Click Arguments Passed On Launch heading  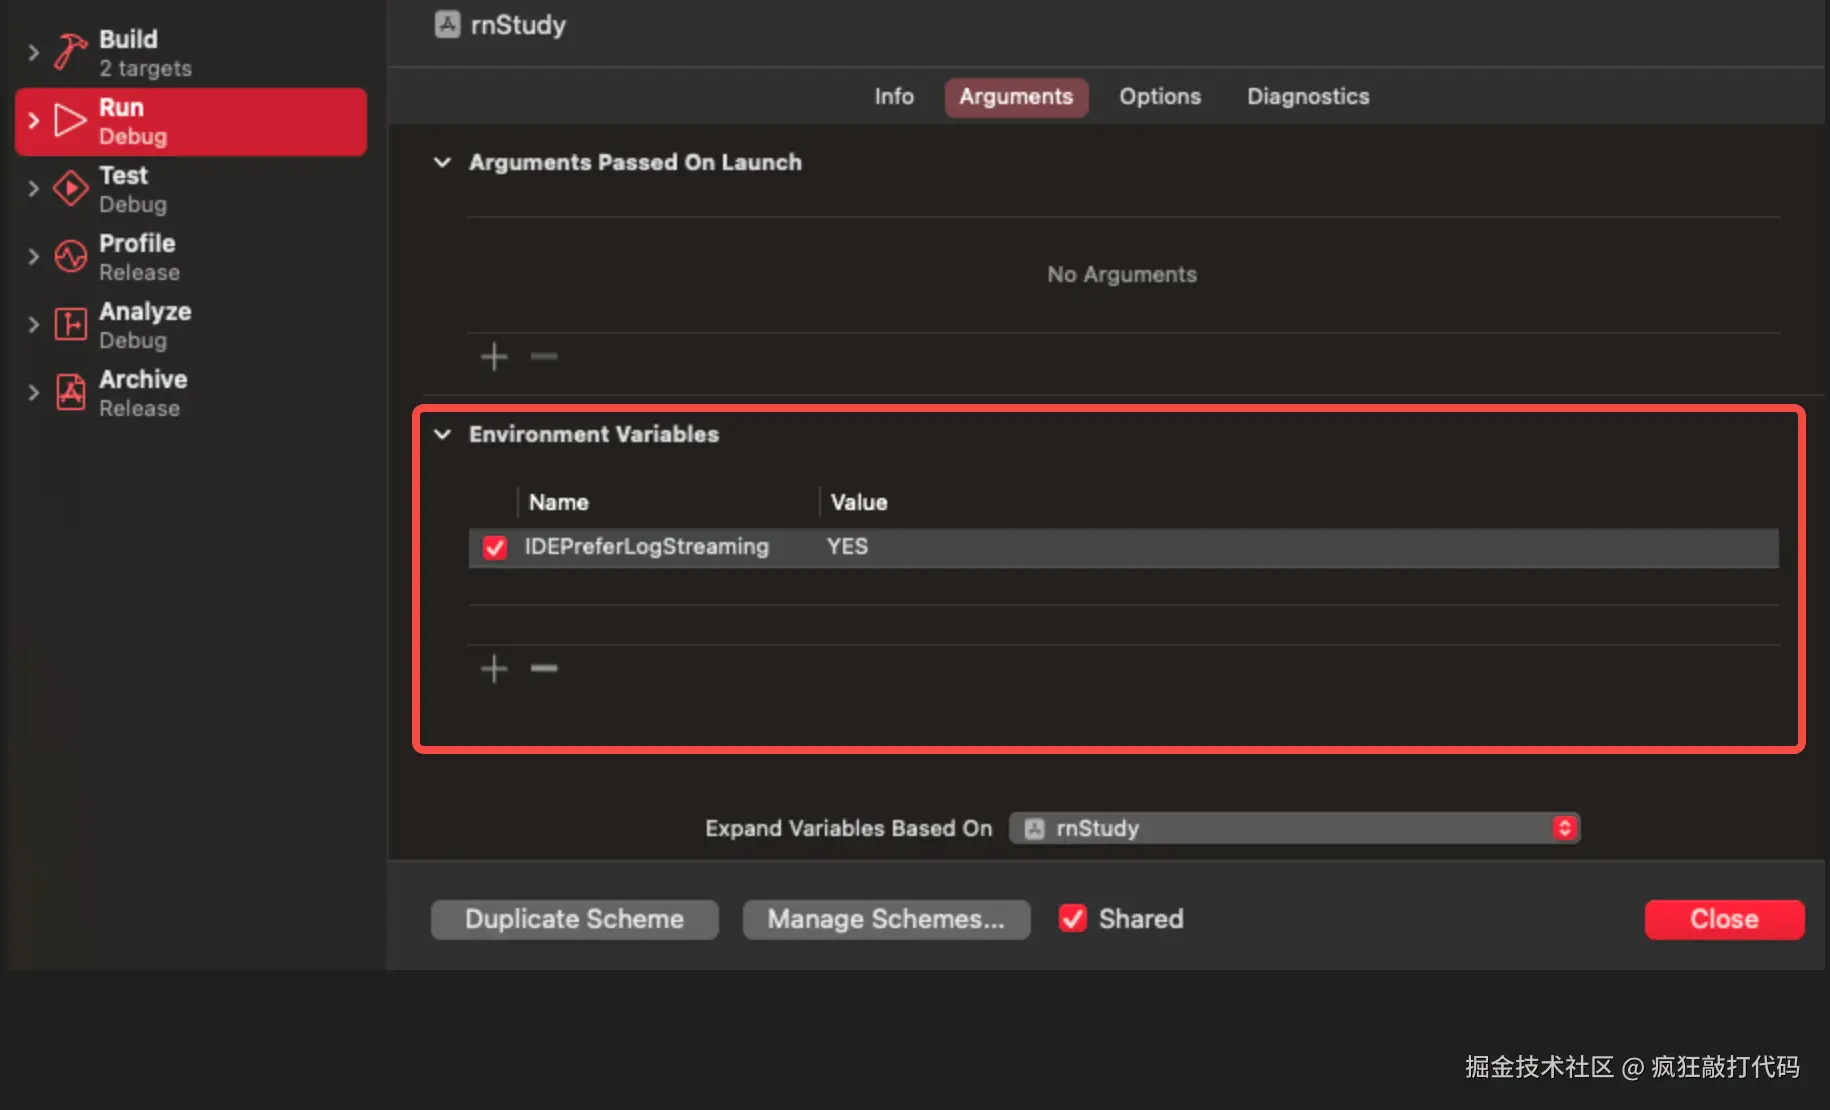635,162
